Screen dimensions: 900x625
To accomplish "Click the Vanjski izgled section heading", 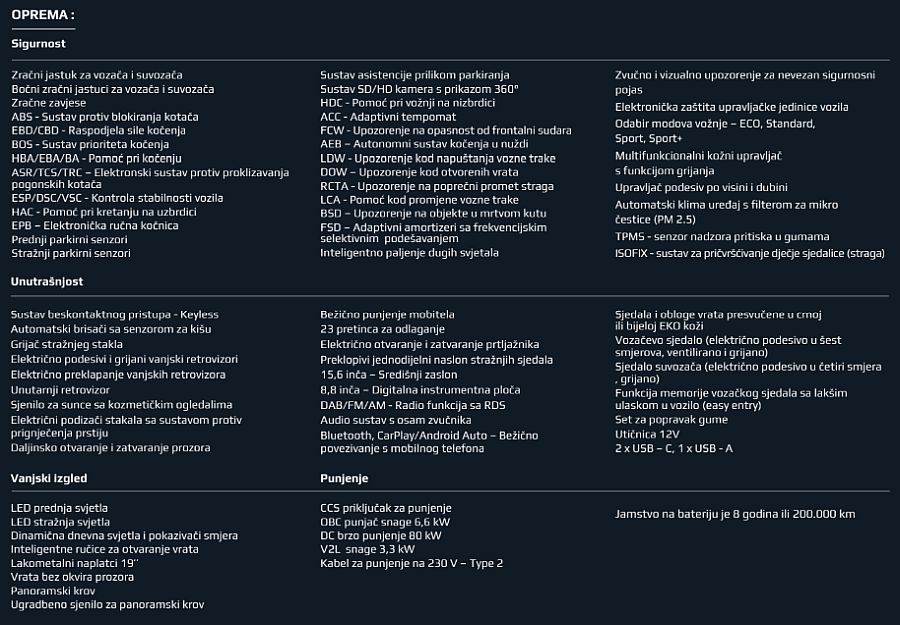I will coord(49,478).
